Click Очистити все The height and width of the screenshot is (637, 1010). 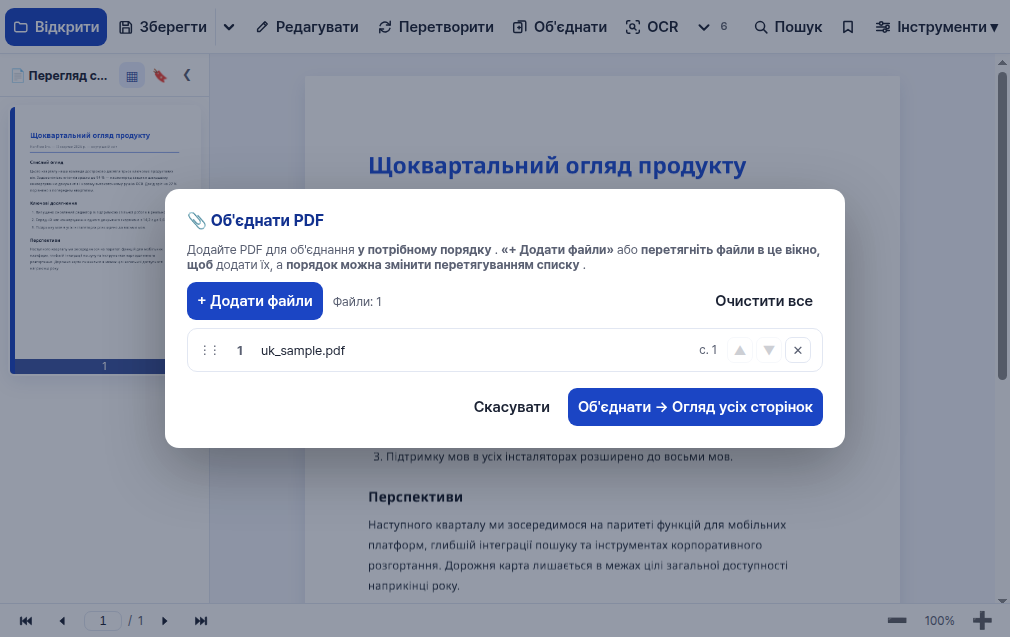[x=764, y=301]
